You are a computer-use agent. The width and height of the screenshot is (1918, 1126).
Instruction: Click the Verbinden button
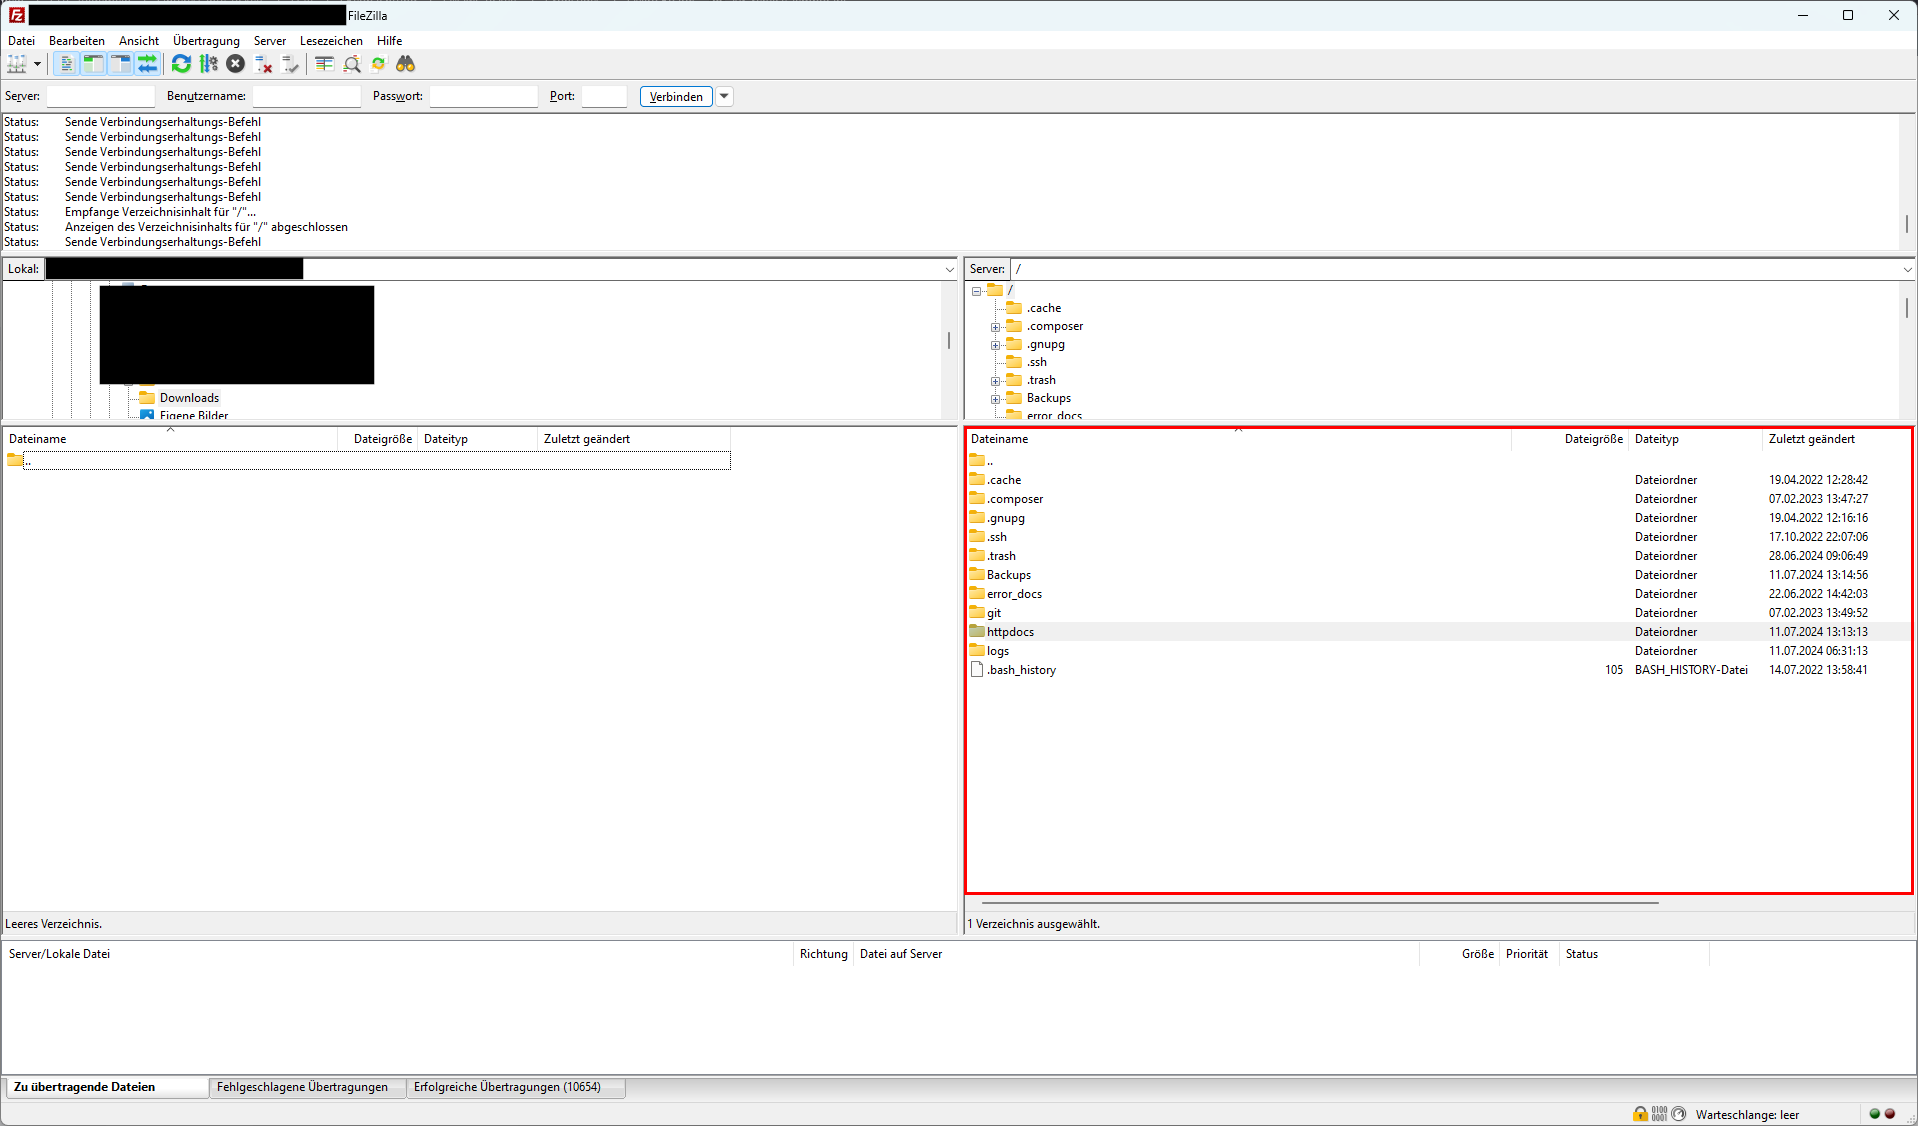coord(676,96)
